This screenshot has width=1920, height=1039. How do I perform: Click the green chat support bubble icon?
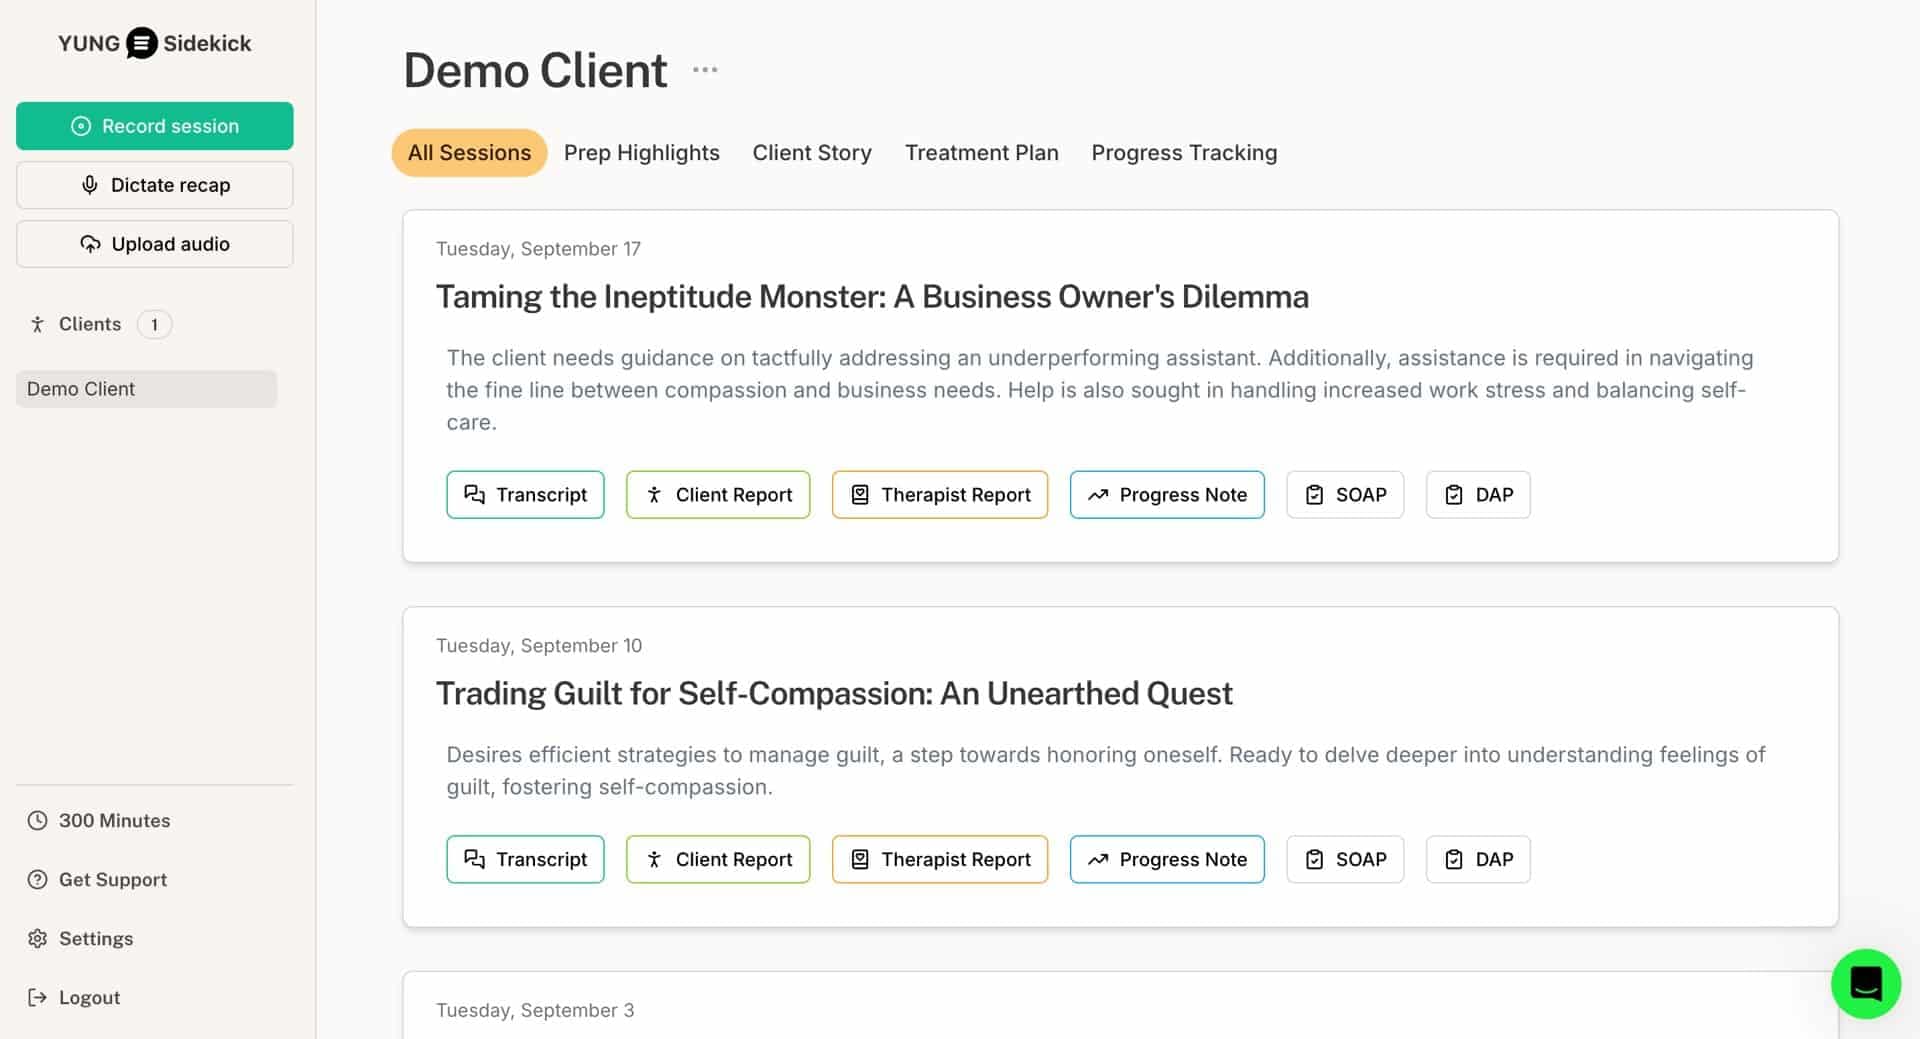(x=1865, y=984)
